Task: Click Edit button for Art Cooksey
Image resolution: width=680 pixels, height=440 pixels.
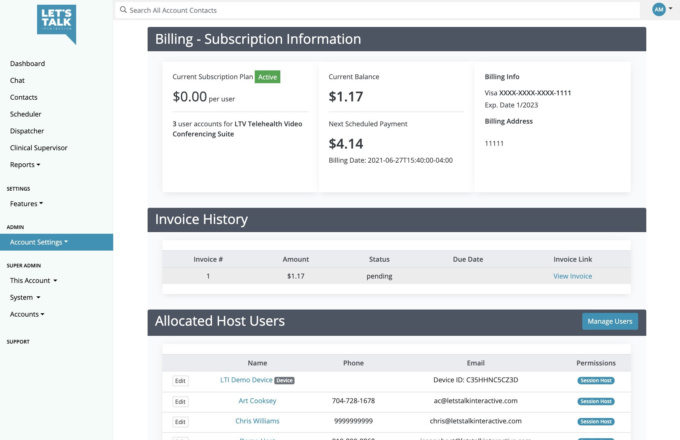Action: pyautogui.click(x=180, y=401)
